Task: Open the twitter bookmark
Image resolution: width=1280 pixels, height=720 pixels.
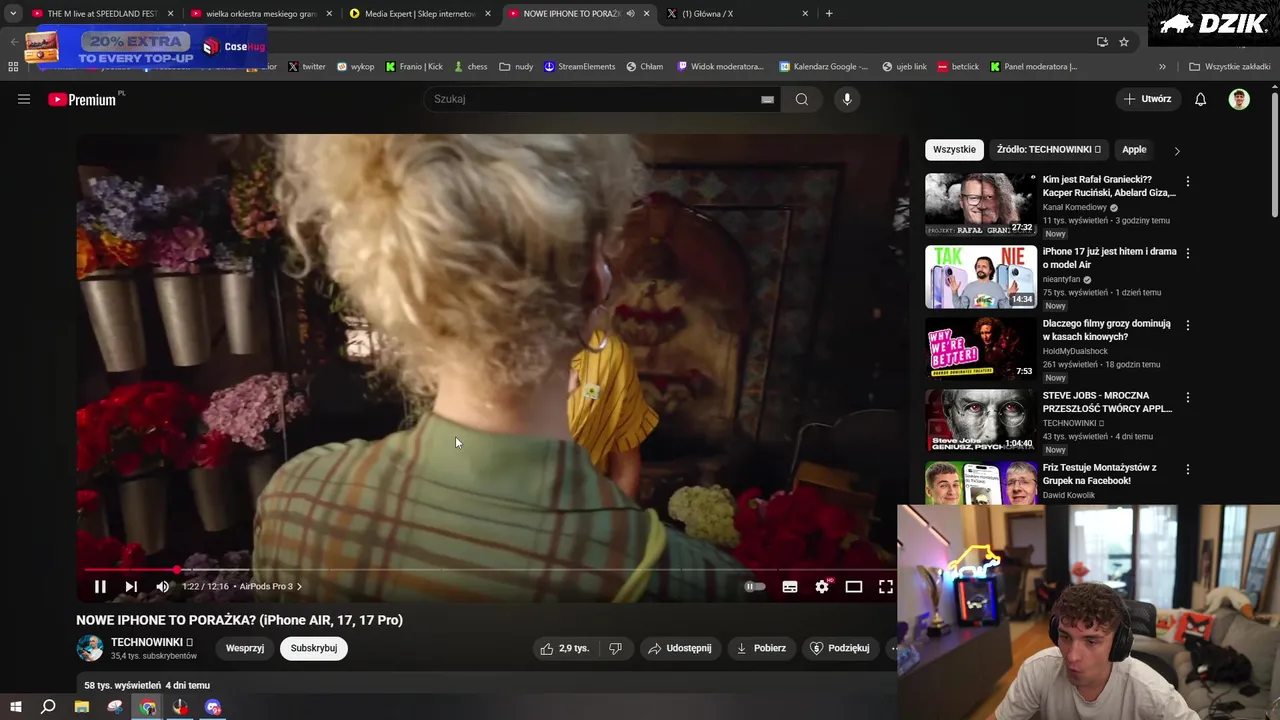Action: click(x=307, y=67)
